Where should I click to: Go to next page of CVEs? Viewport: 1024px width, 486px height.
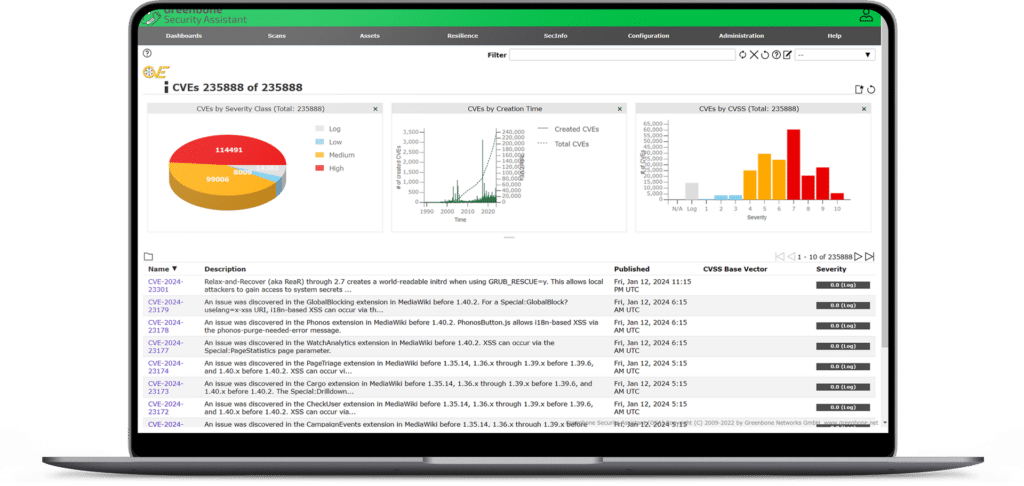859,257
